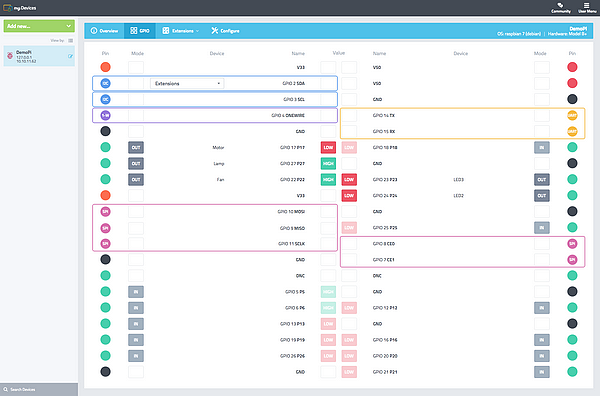Click the I2C pin circle for GPIO 2 SDA

point(106,83)
